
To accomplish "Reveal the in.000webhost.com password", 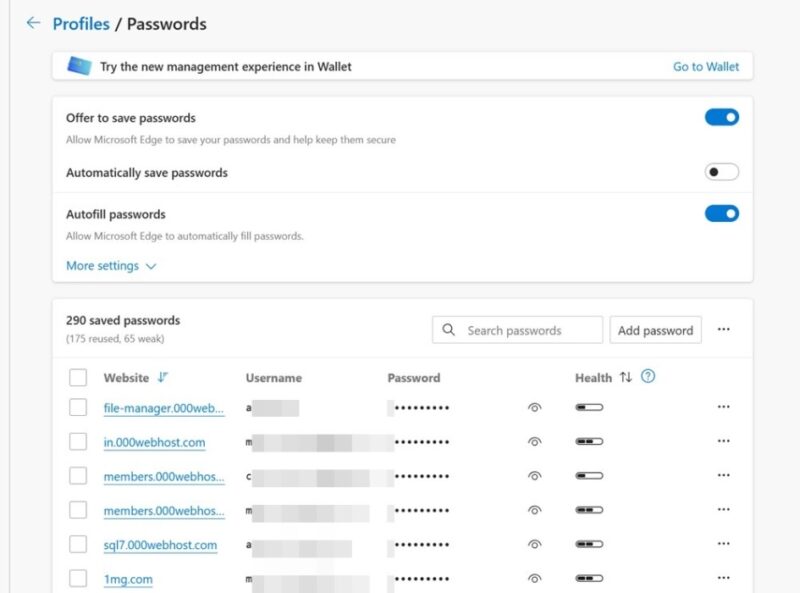I will click(534, 441).
